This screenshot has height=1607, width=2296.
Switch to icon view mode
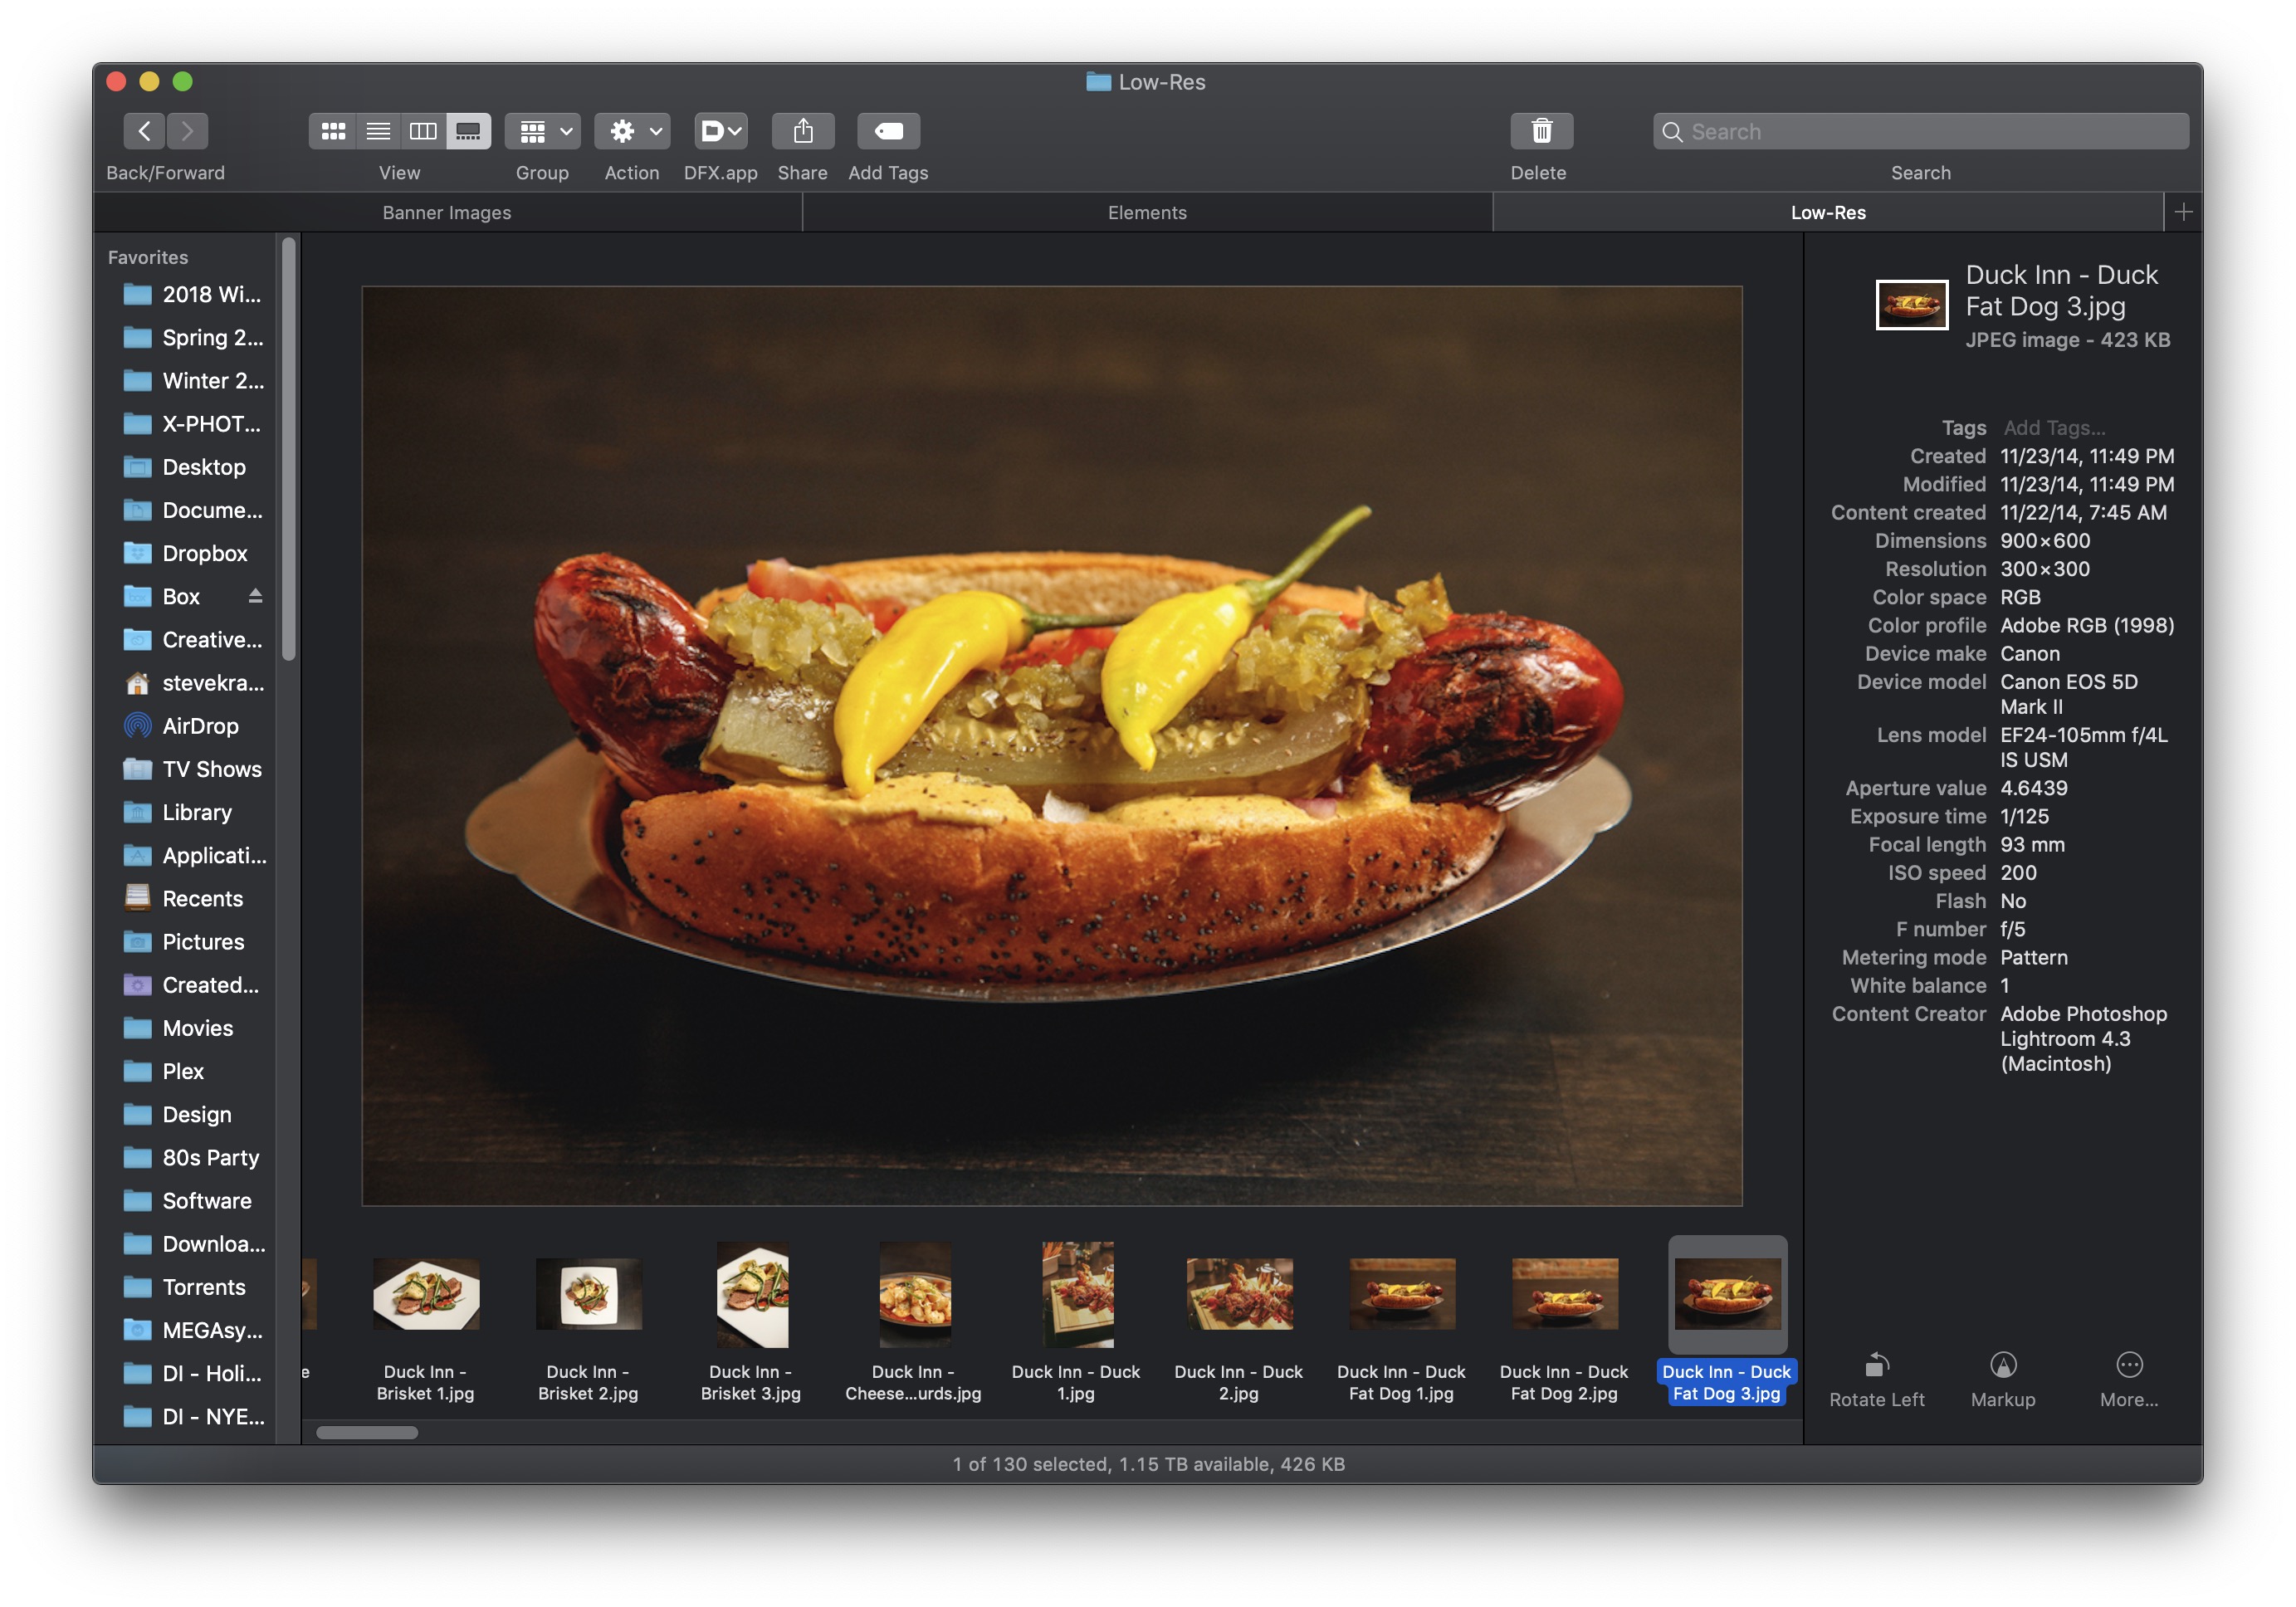[x=333, y=131]
